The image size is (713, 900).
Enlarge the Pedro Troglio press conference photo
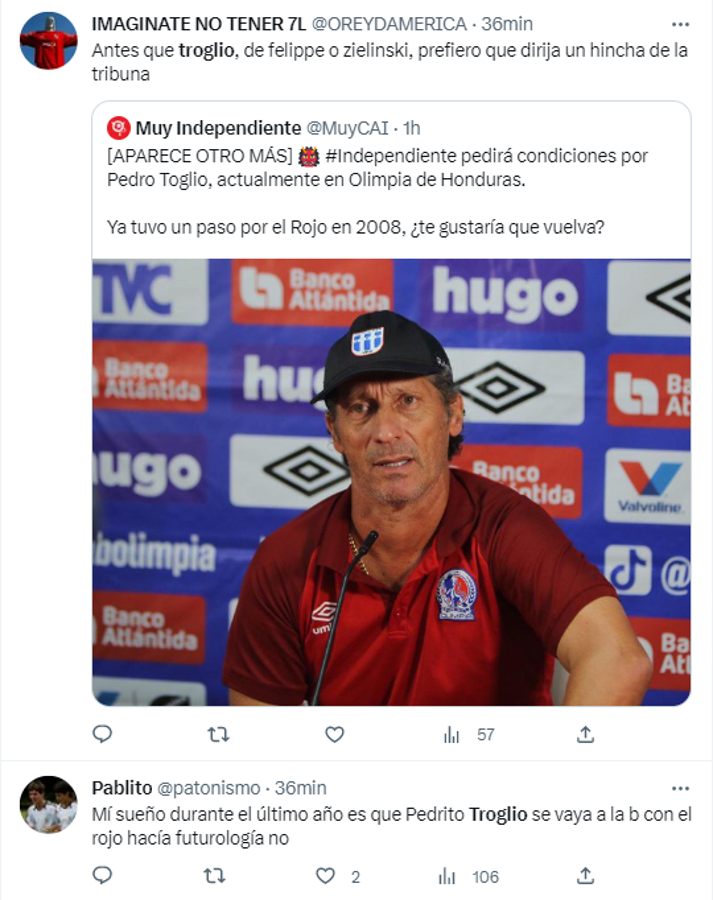[x=391, y=482]
